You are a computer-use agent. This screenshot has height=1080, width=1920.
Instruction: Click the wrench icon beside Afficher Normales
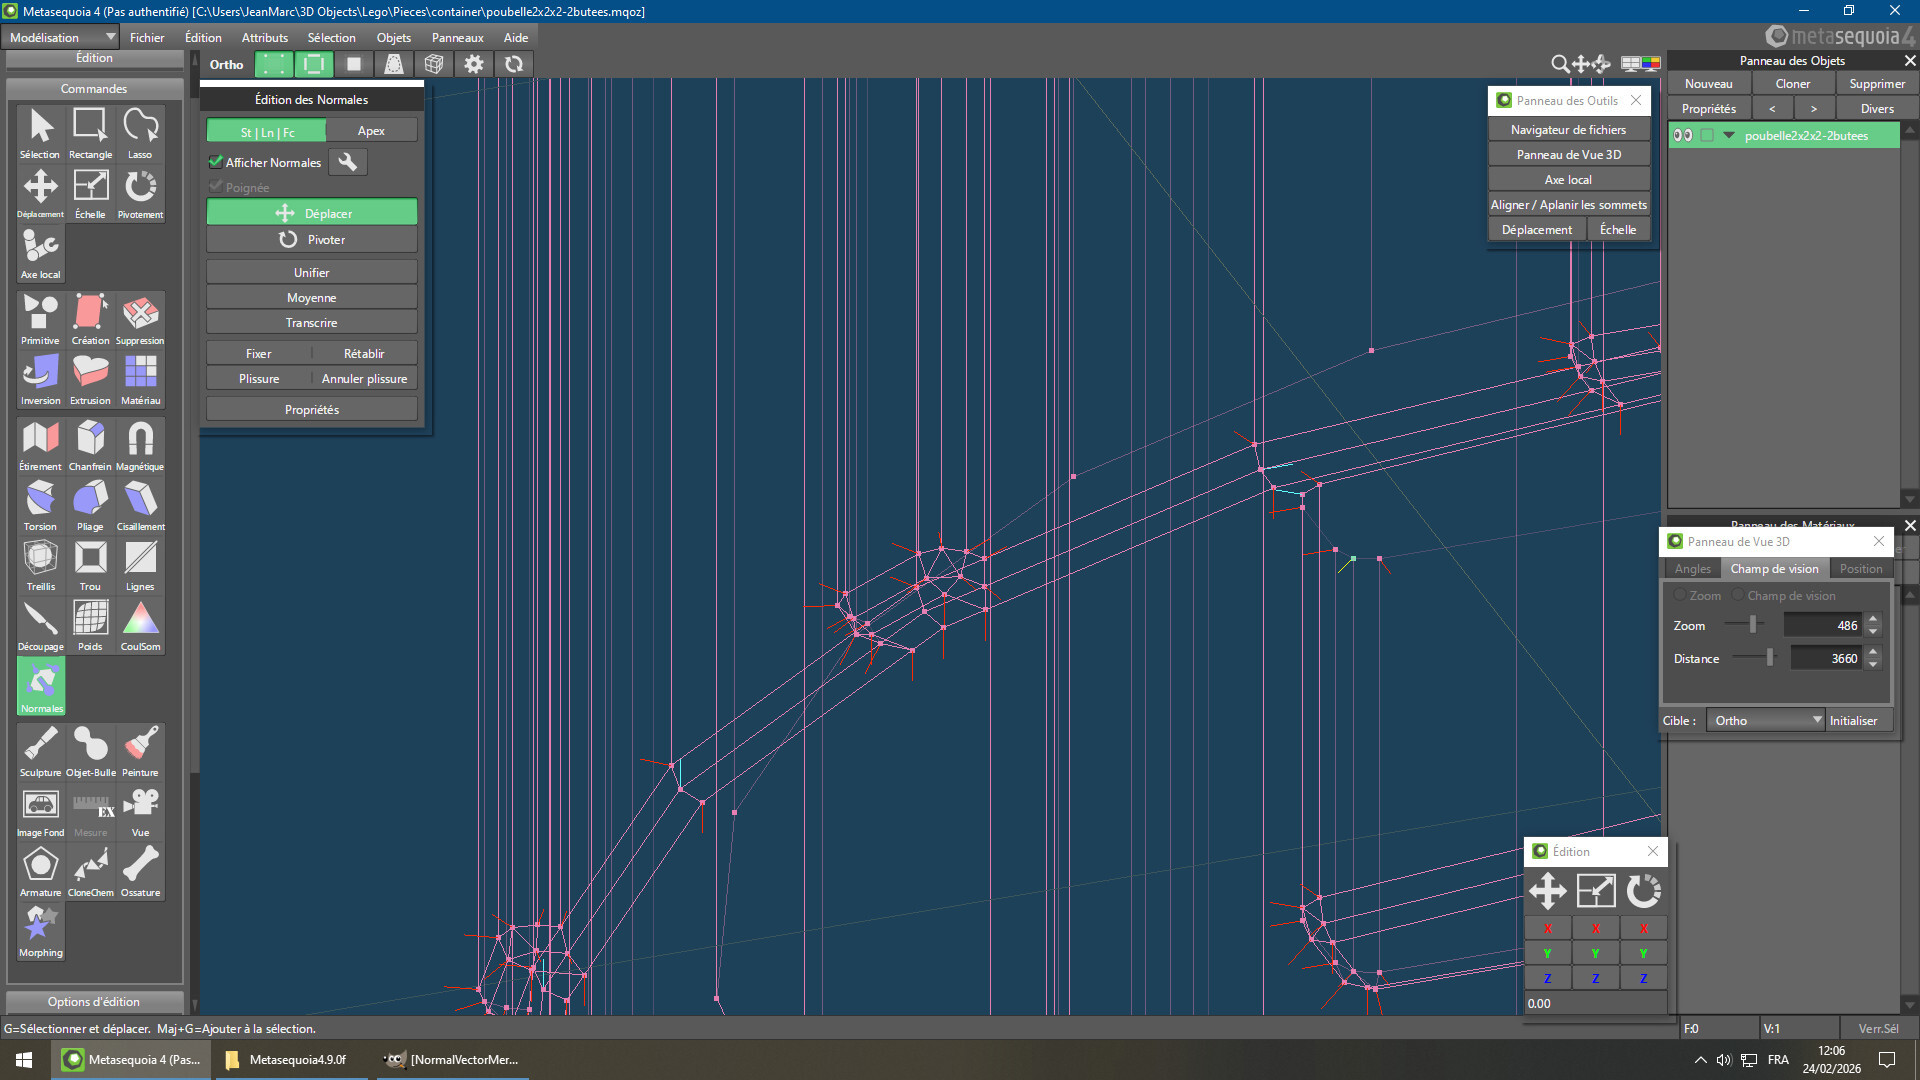tap(347, 162)
